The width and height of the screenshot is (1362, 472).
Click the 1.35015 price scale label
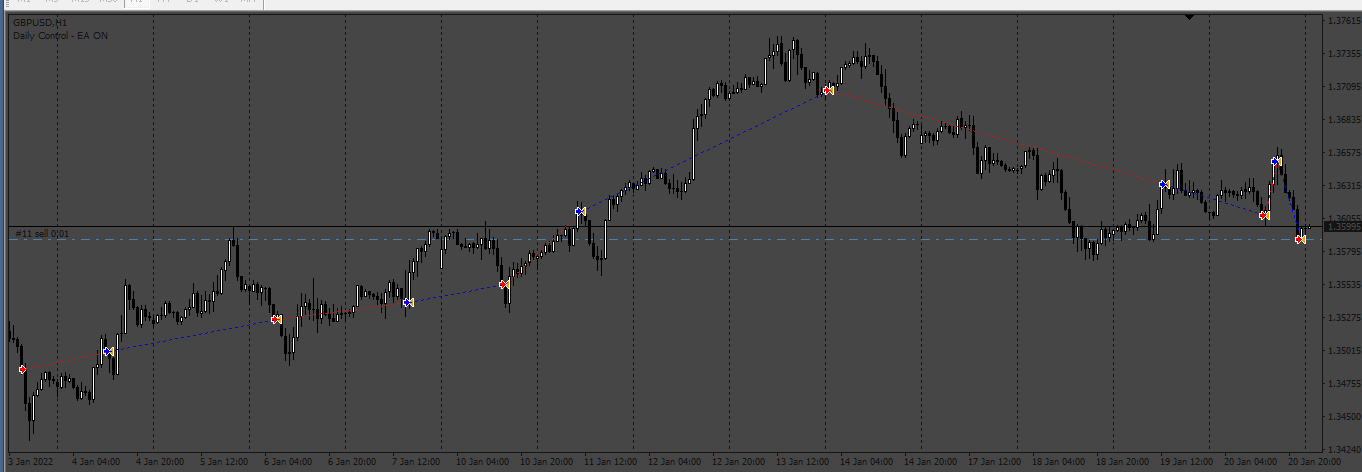1344,350
